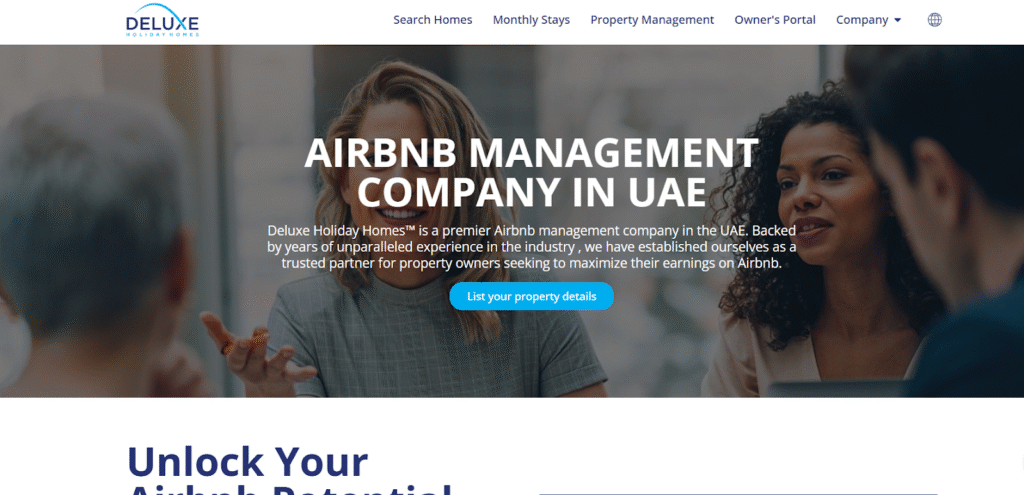
Task: Click the Deluxe Holiday Homes logo
Action: pos(162,20)
